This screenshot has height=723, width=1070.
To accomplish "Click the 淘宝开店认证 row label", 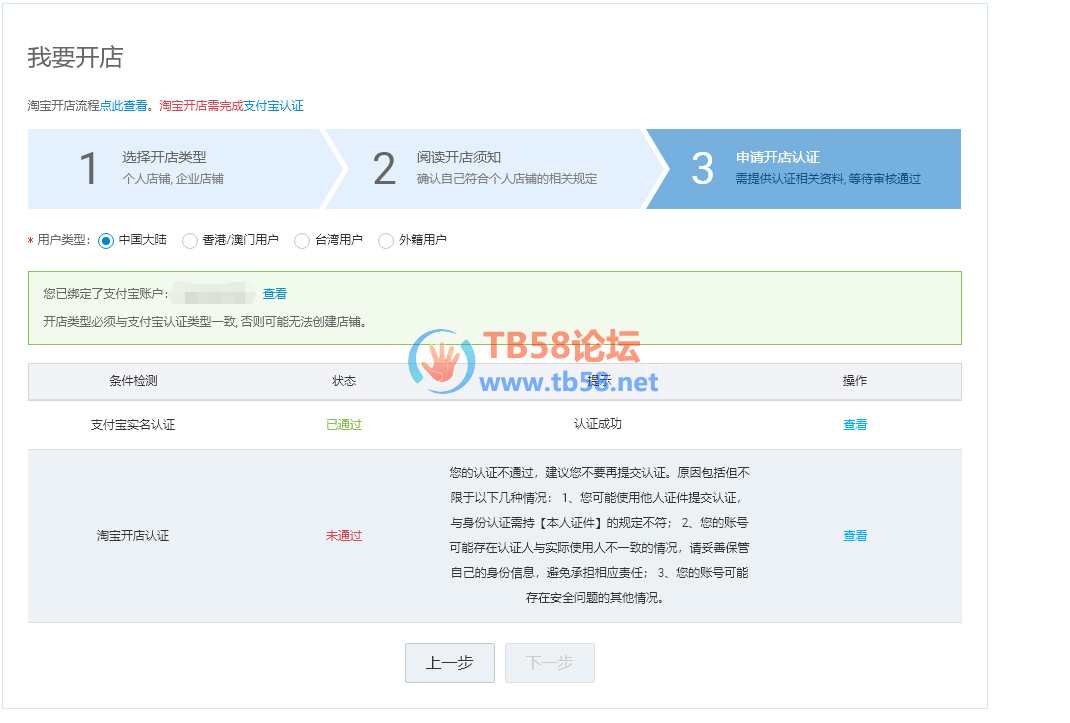I will pyautogui.click(x=133, y=536).
